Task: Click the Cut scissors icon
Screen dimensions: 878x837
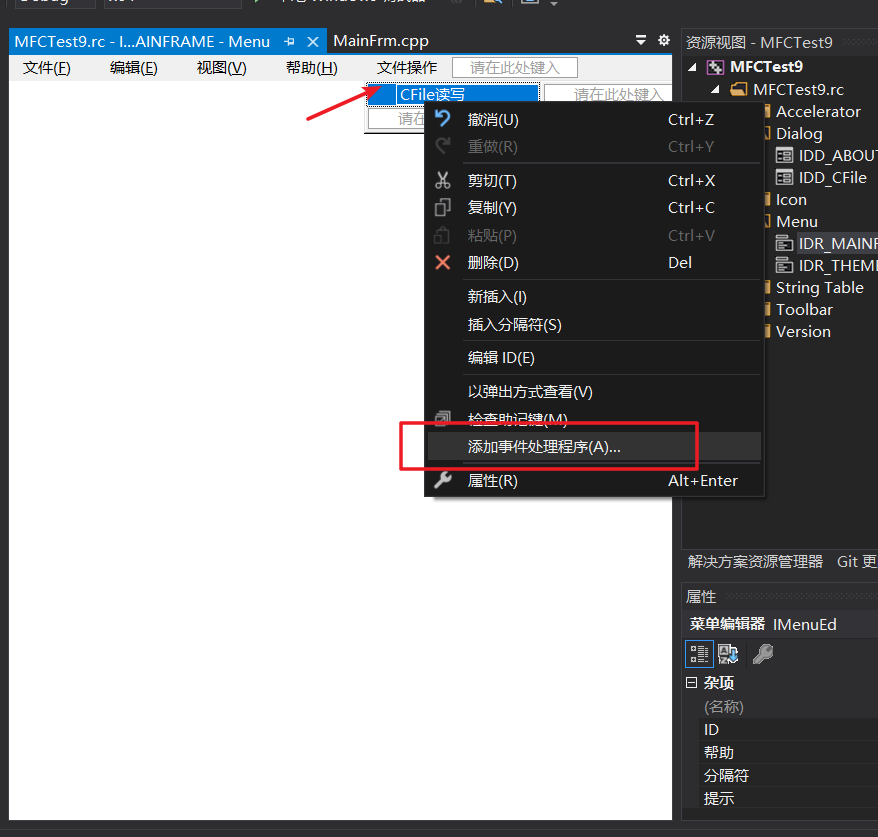Action: 442,180
